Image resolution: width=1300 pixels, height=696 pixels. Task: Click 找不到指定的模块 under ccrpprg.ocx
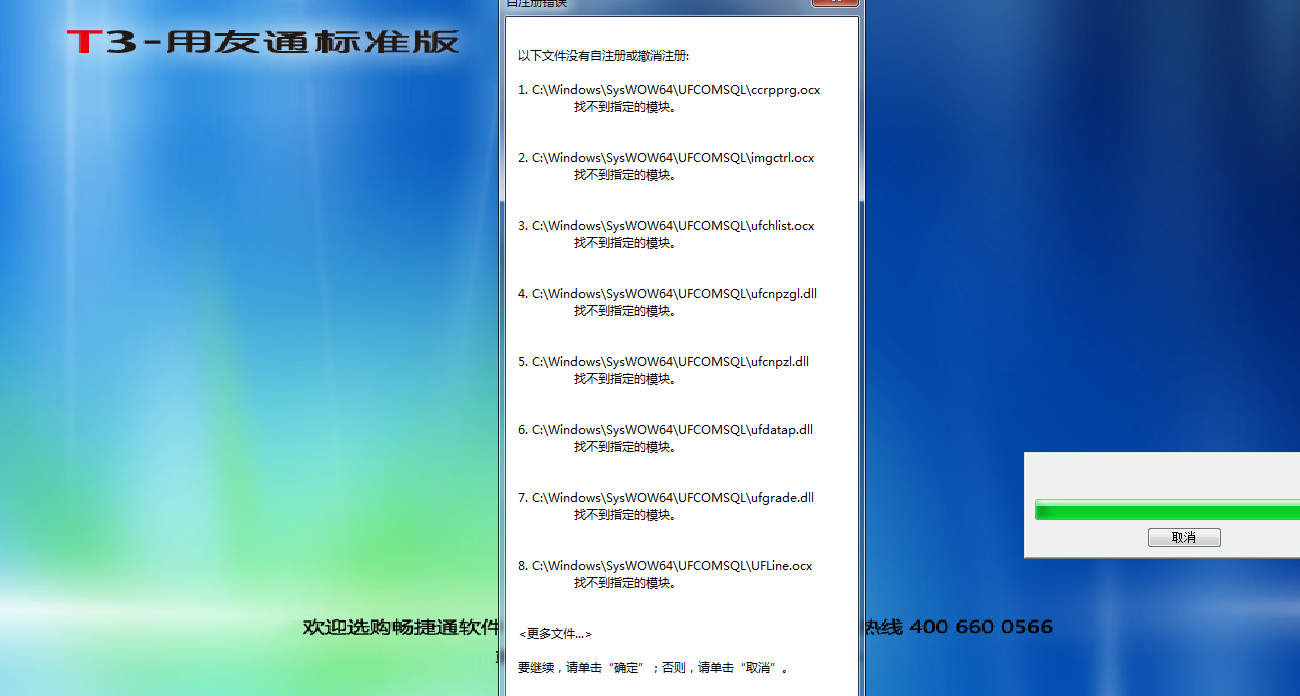(625, 107)
